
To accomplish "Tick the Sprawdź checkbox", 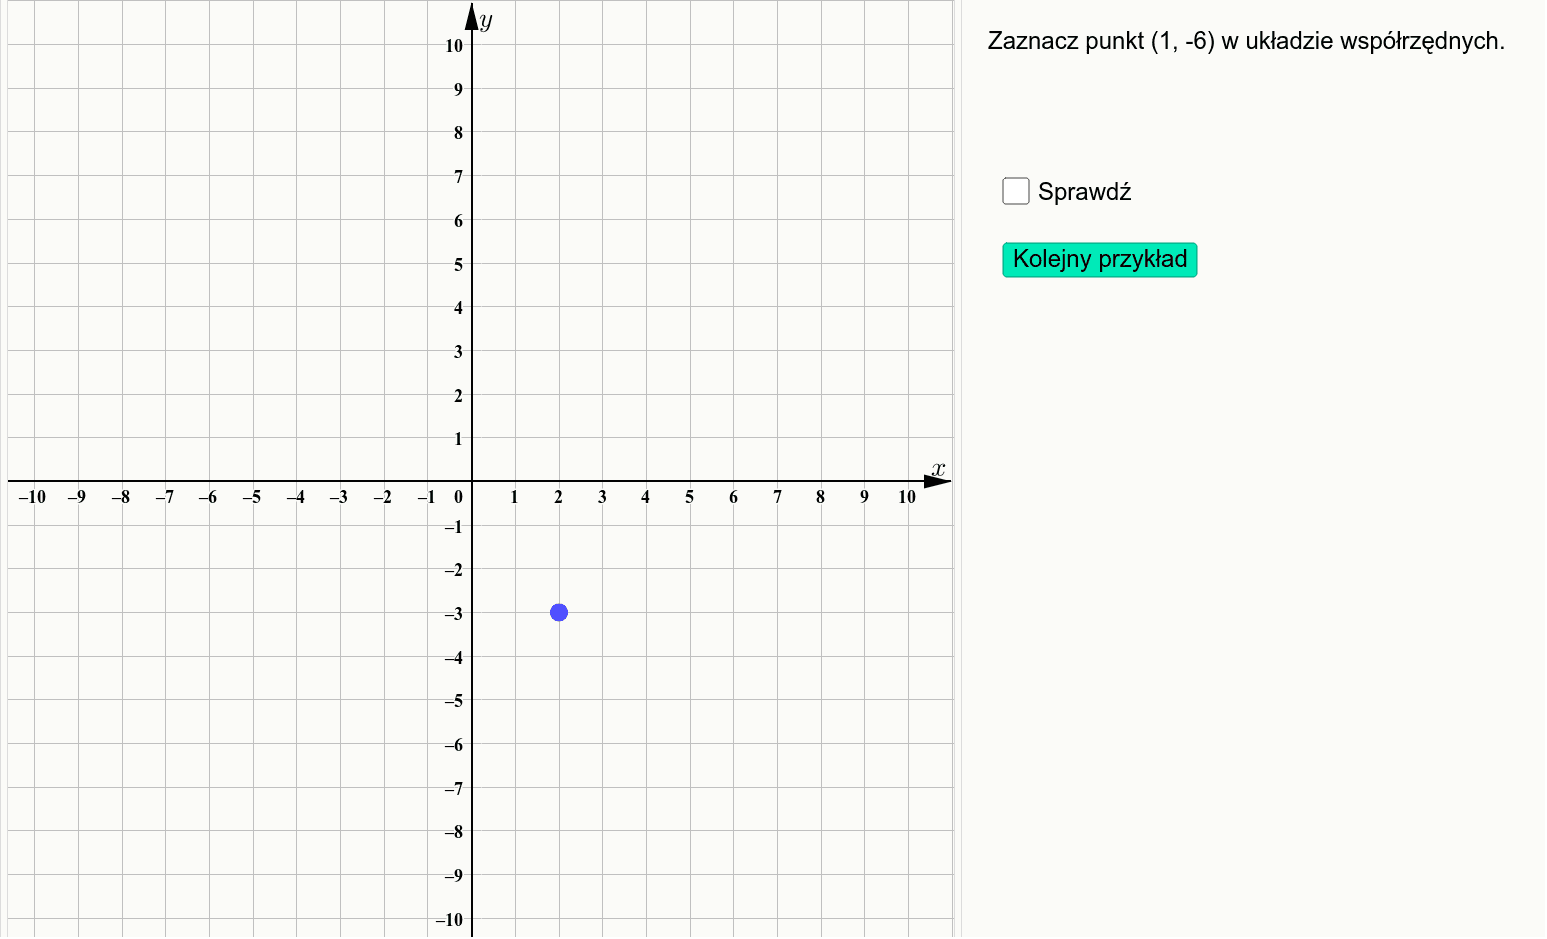I will tap(1016, 191).
